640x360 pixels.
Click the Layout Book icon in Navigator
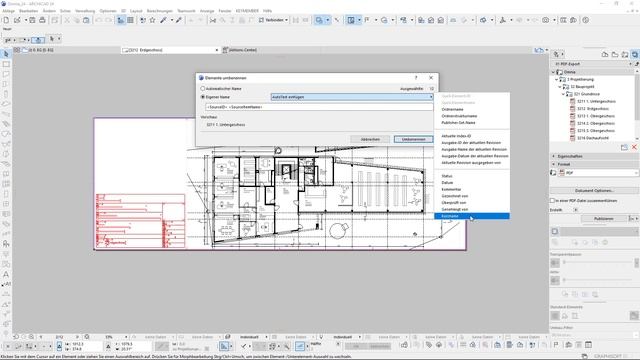[624, 54]
